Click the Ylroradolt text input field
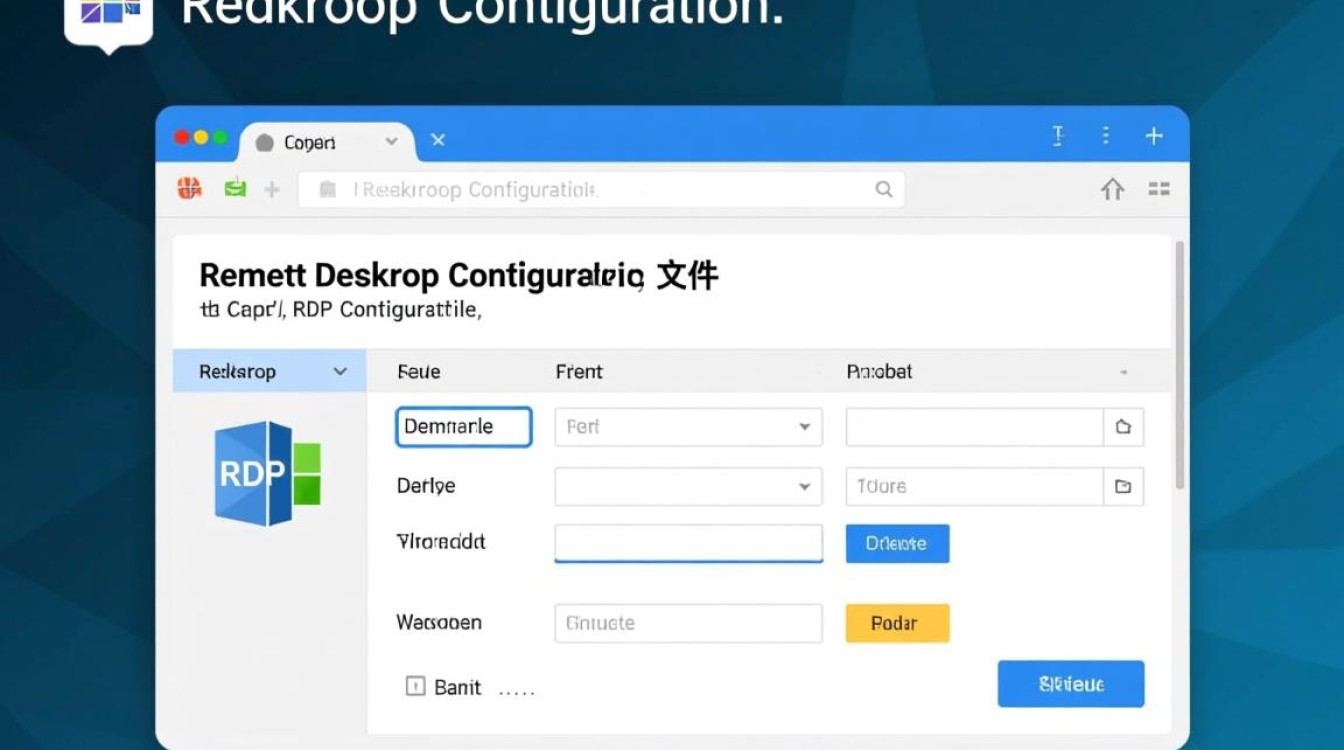 pyautogui.click(x=688, y=544)
